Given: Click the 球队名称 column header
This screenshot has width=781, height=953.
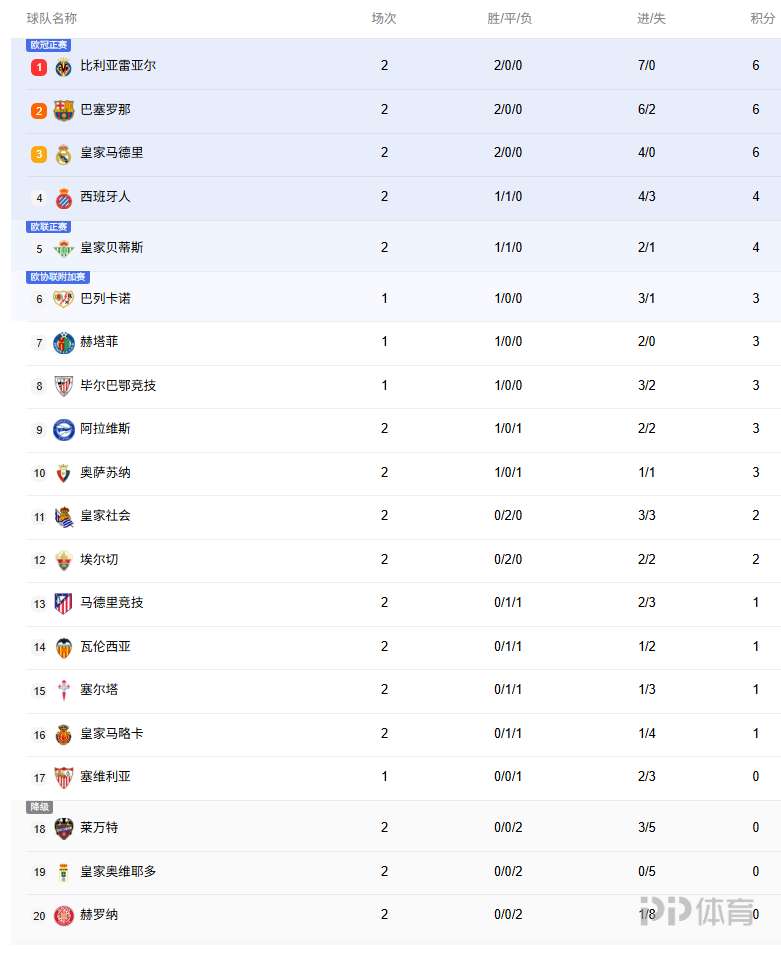Looking at the screenshot, I should (52, 19).
